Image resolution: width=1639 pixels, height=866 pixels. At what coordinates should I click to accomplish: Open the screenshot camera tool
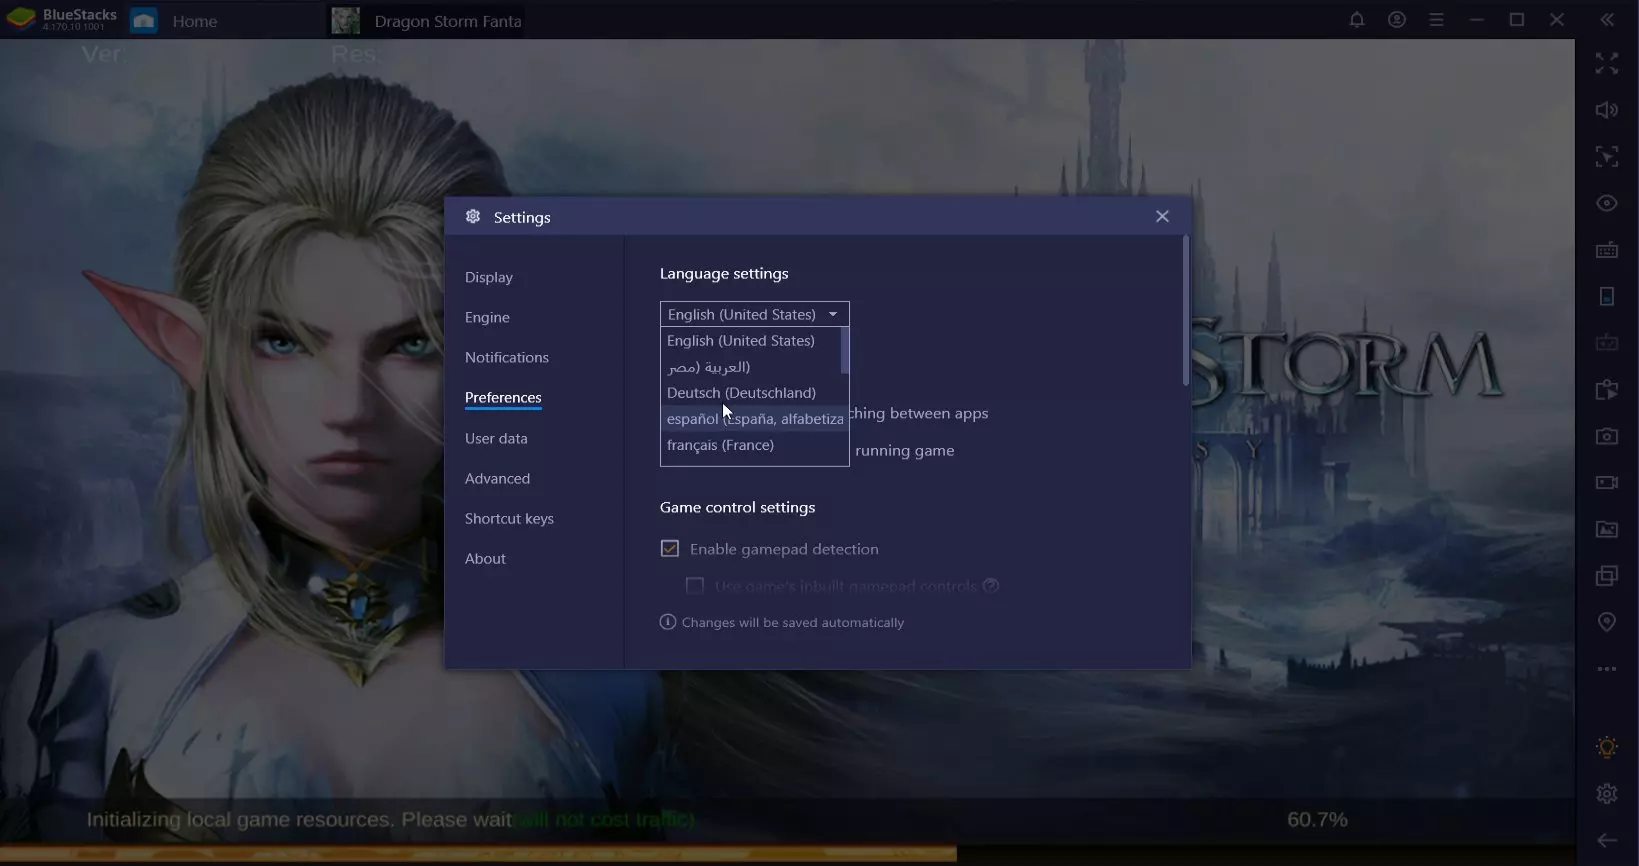(x=1606, y=436)
